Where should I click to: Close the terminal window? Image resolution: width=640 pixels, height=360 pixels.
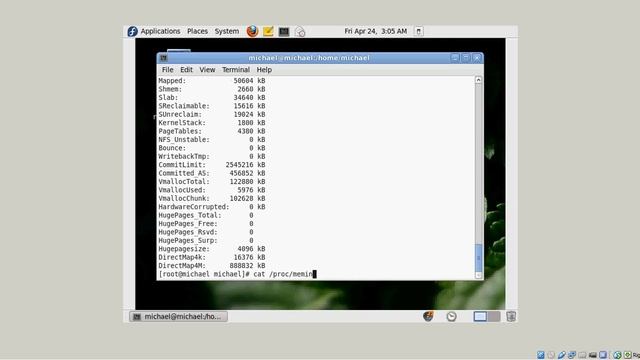point(477,58)
